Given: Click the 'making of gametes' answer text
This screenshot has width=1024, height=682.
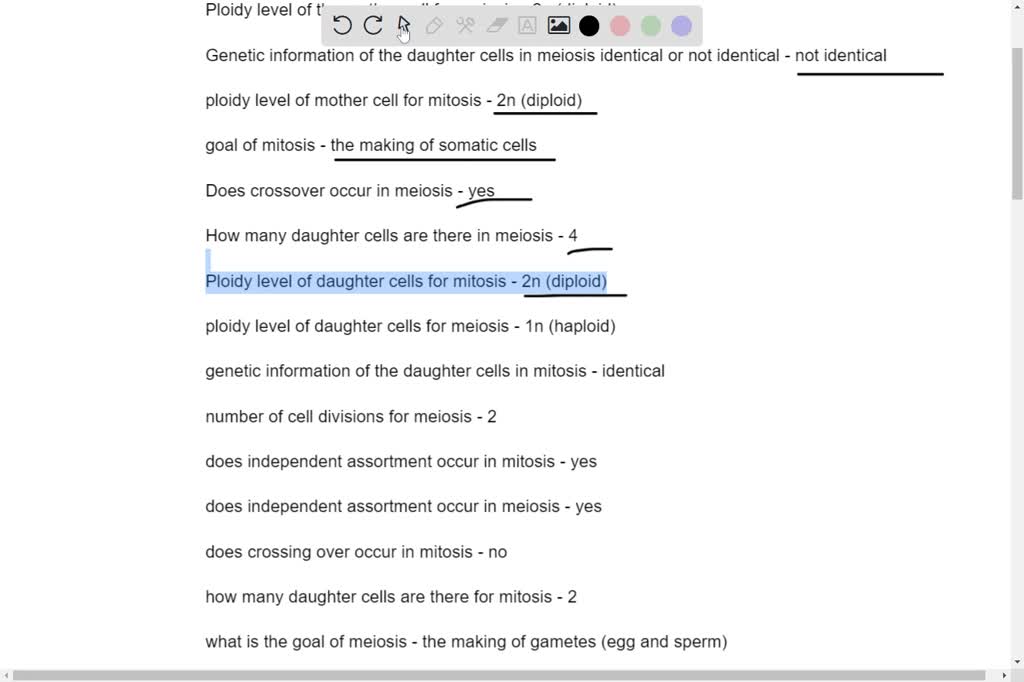Looking at the screenshot, I should click(x=576, y=641).
